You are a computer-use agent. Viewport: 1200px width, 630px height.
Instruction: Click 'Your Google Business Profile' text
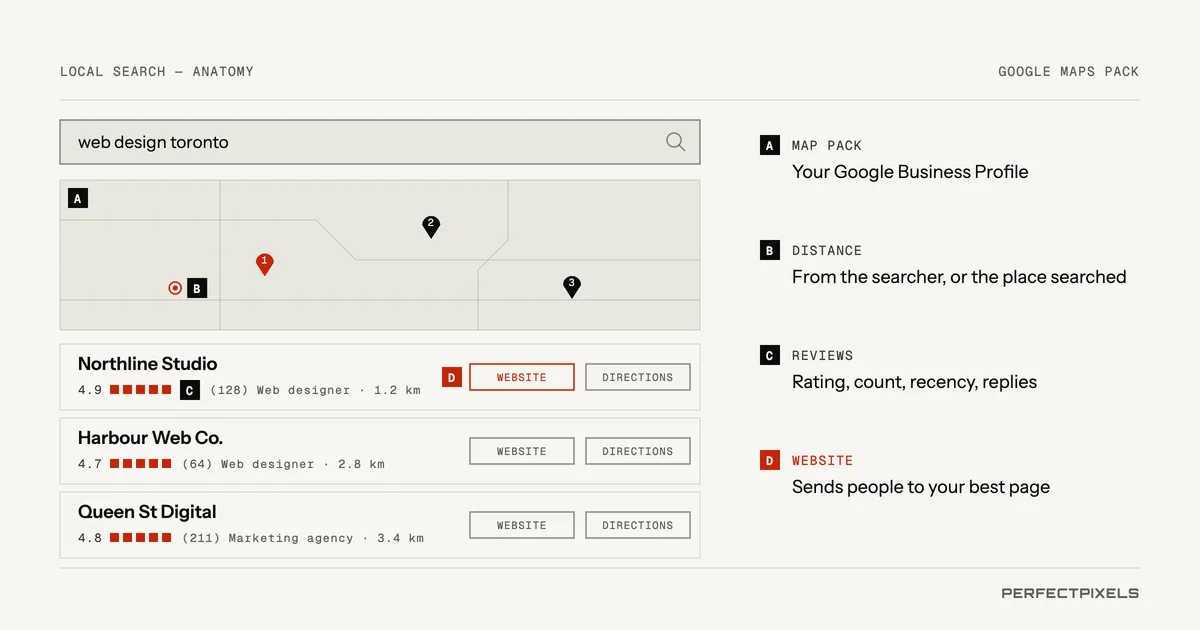point(910,172)
